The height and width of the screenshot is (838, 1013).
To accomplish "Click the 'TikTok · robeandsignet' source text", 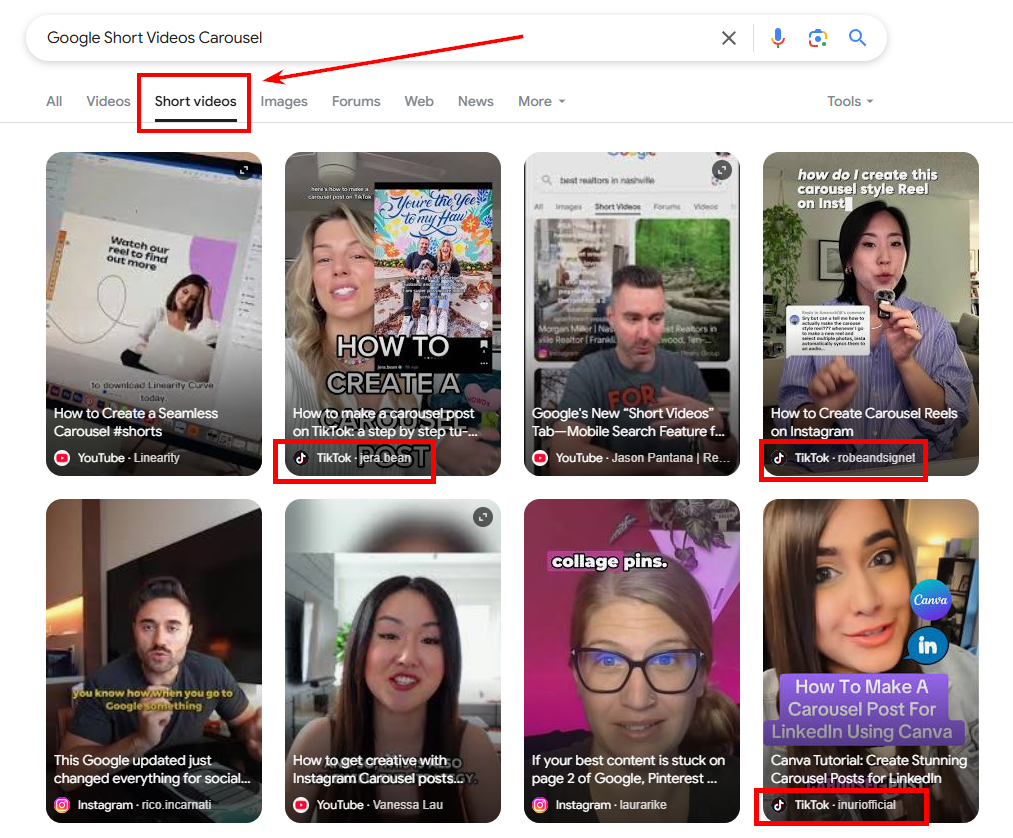I will click(x=855, y=458).
